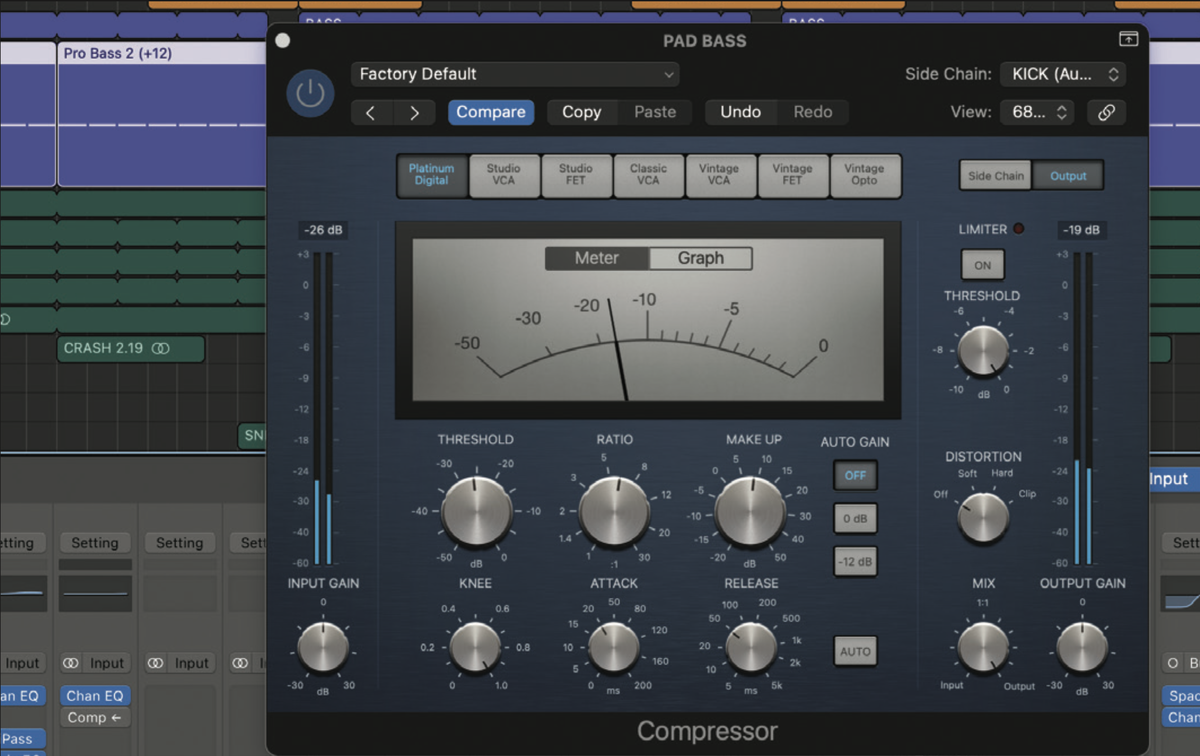Switch to Side Chain panel view
This screenshot has width=1200, height=756.
point(996,176)
